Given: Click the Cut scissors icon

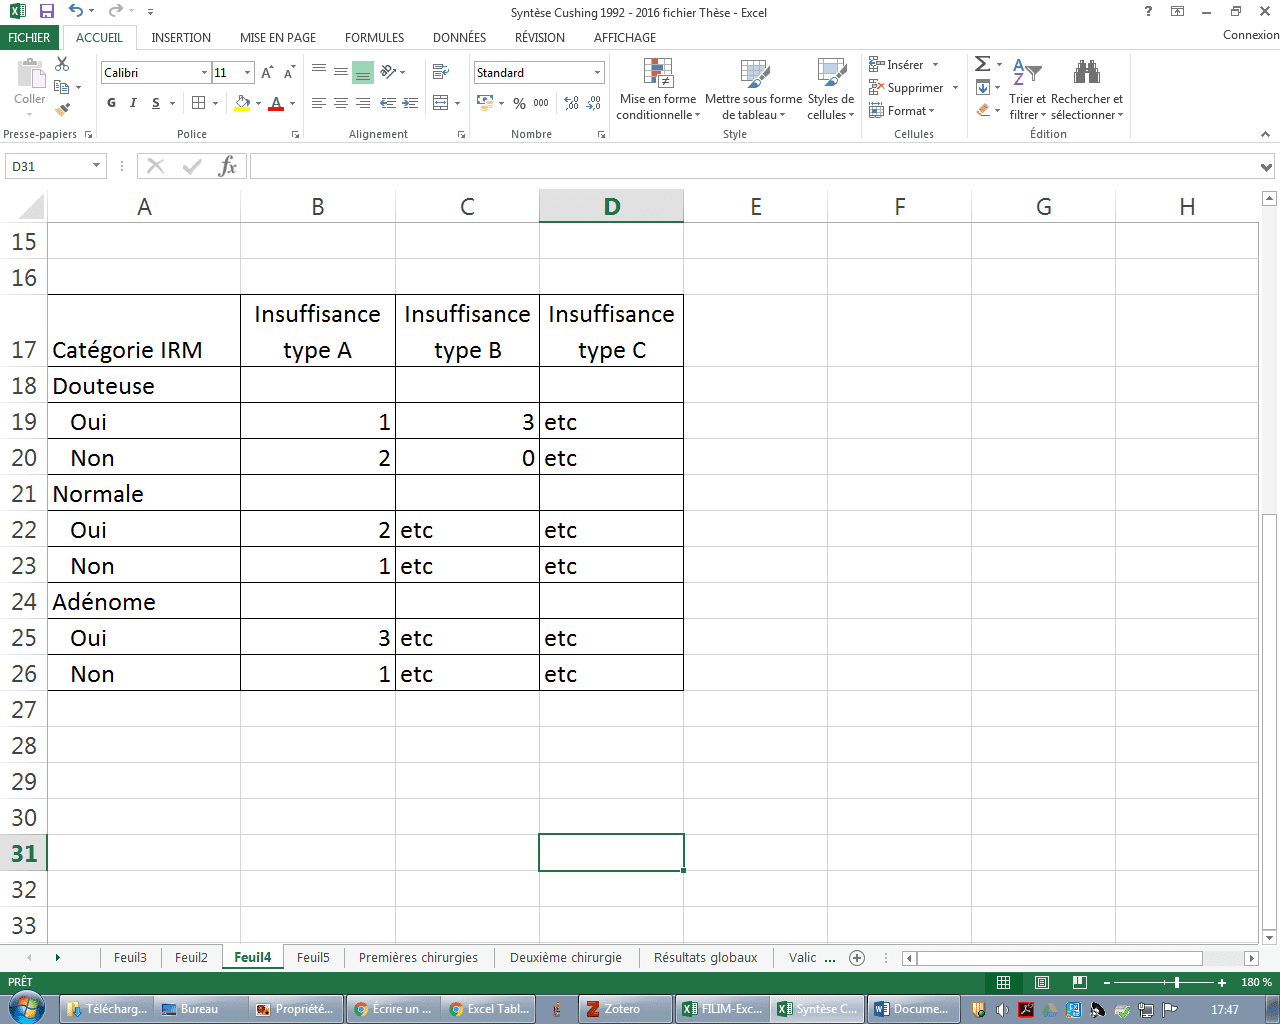Looking at the screenshot, I should [62, 65].
